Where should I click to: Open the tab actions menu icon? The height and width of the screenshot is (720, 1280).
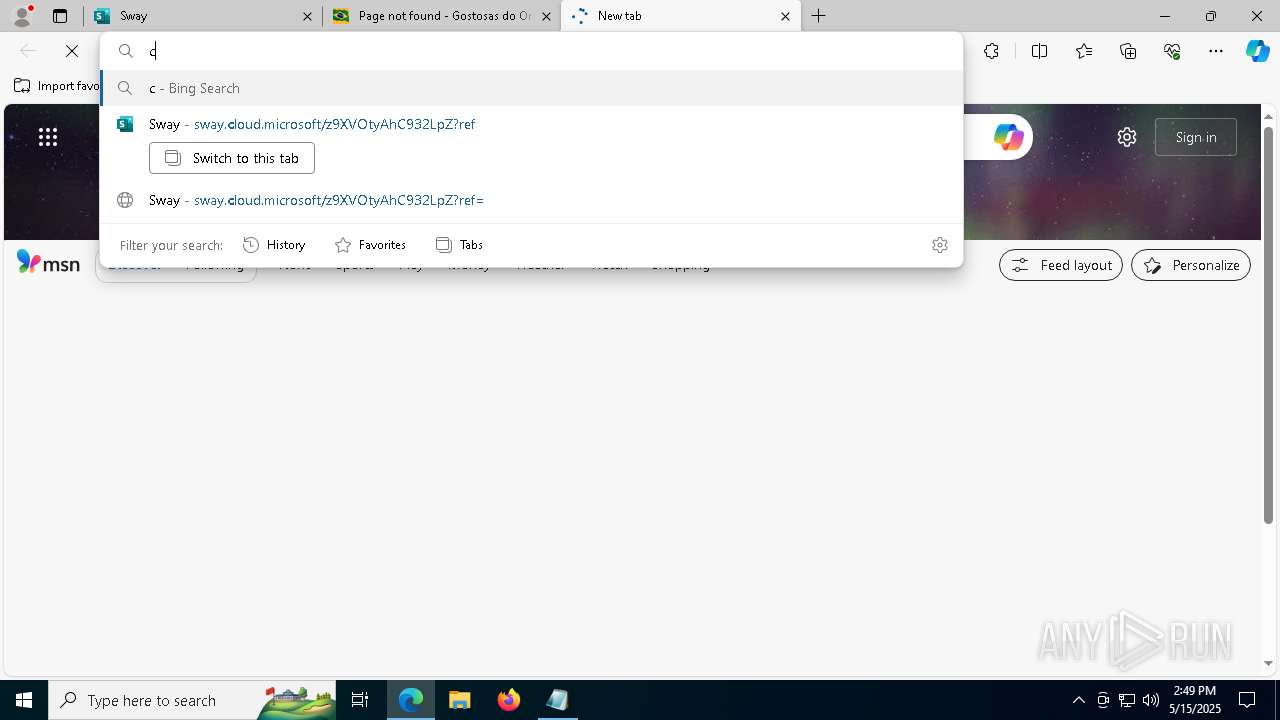[x=60, y=16]
